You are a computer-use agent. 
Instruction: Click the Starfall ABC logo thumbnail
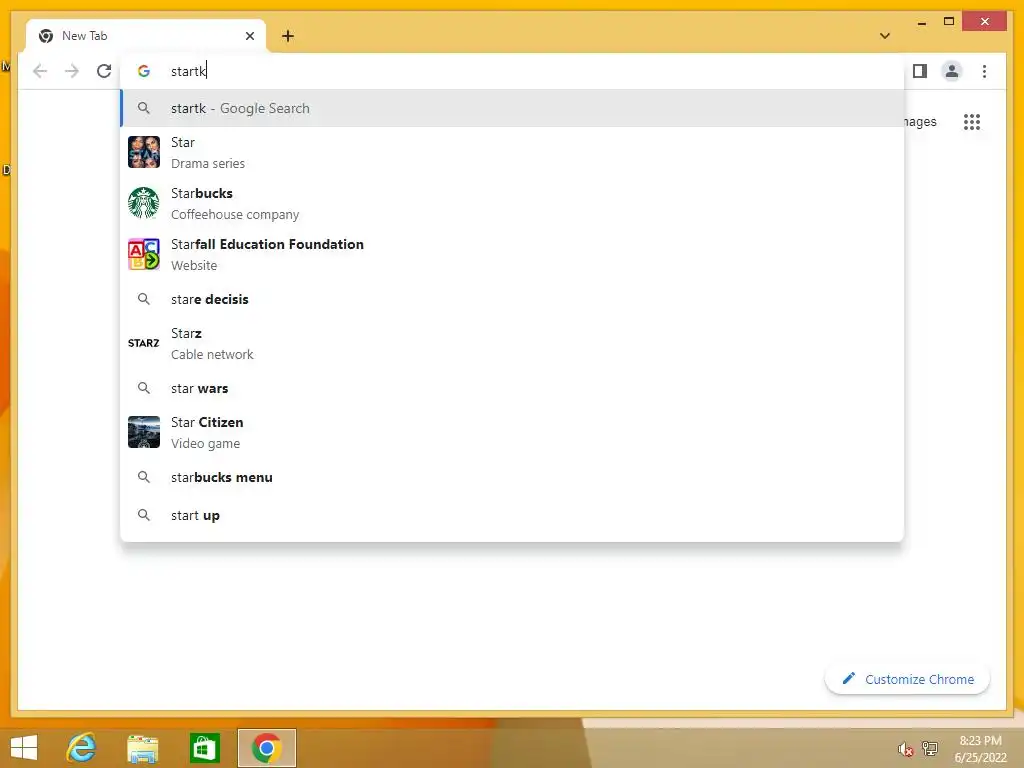click(144, 254)
